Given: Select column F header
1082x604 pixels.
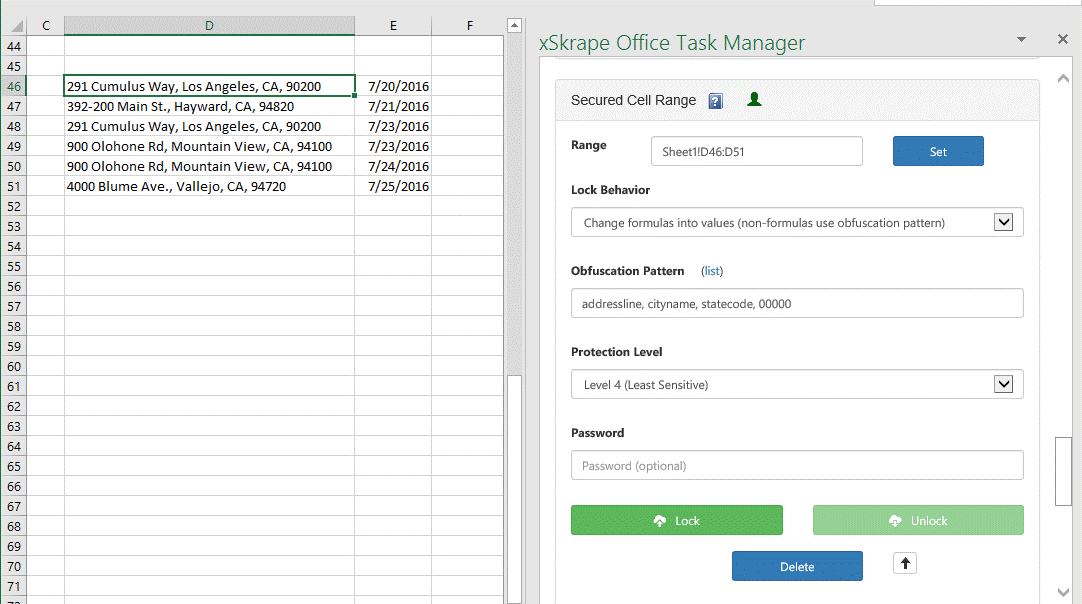Looking at the screenshot, I should click(x=469, y=26).
